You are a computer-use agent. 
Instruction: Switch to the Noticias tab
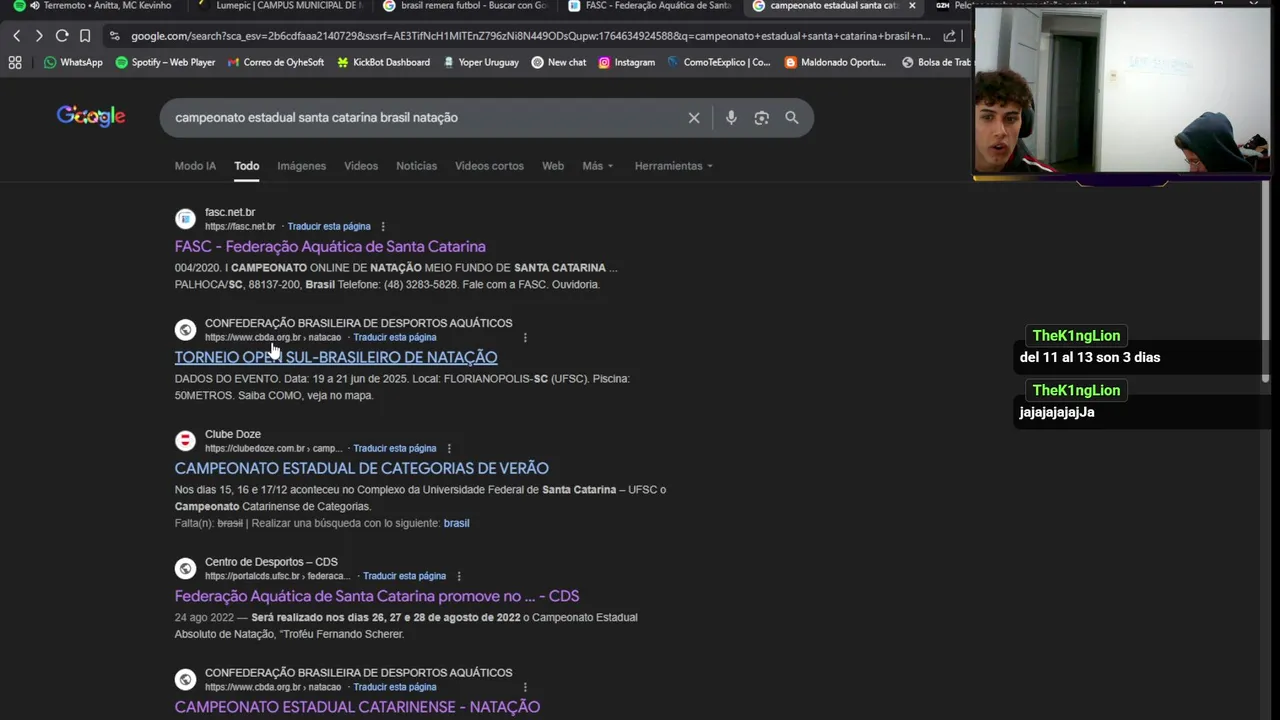pos(416,166)
